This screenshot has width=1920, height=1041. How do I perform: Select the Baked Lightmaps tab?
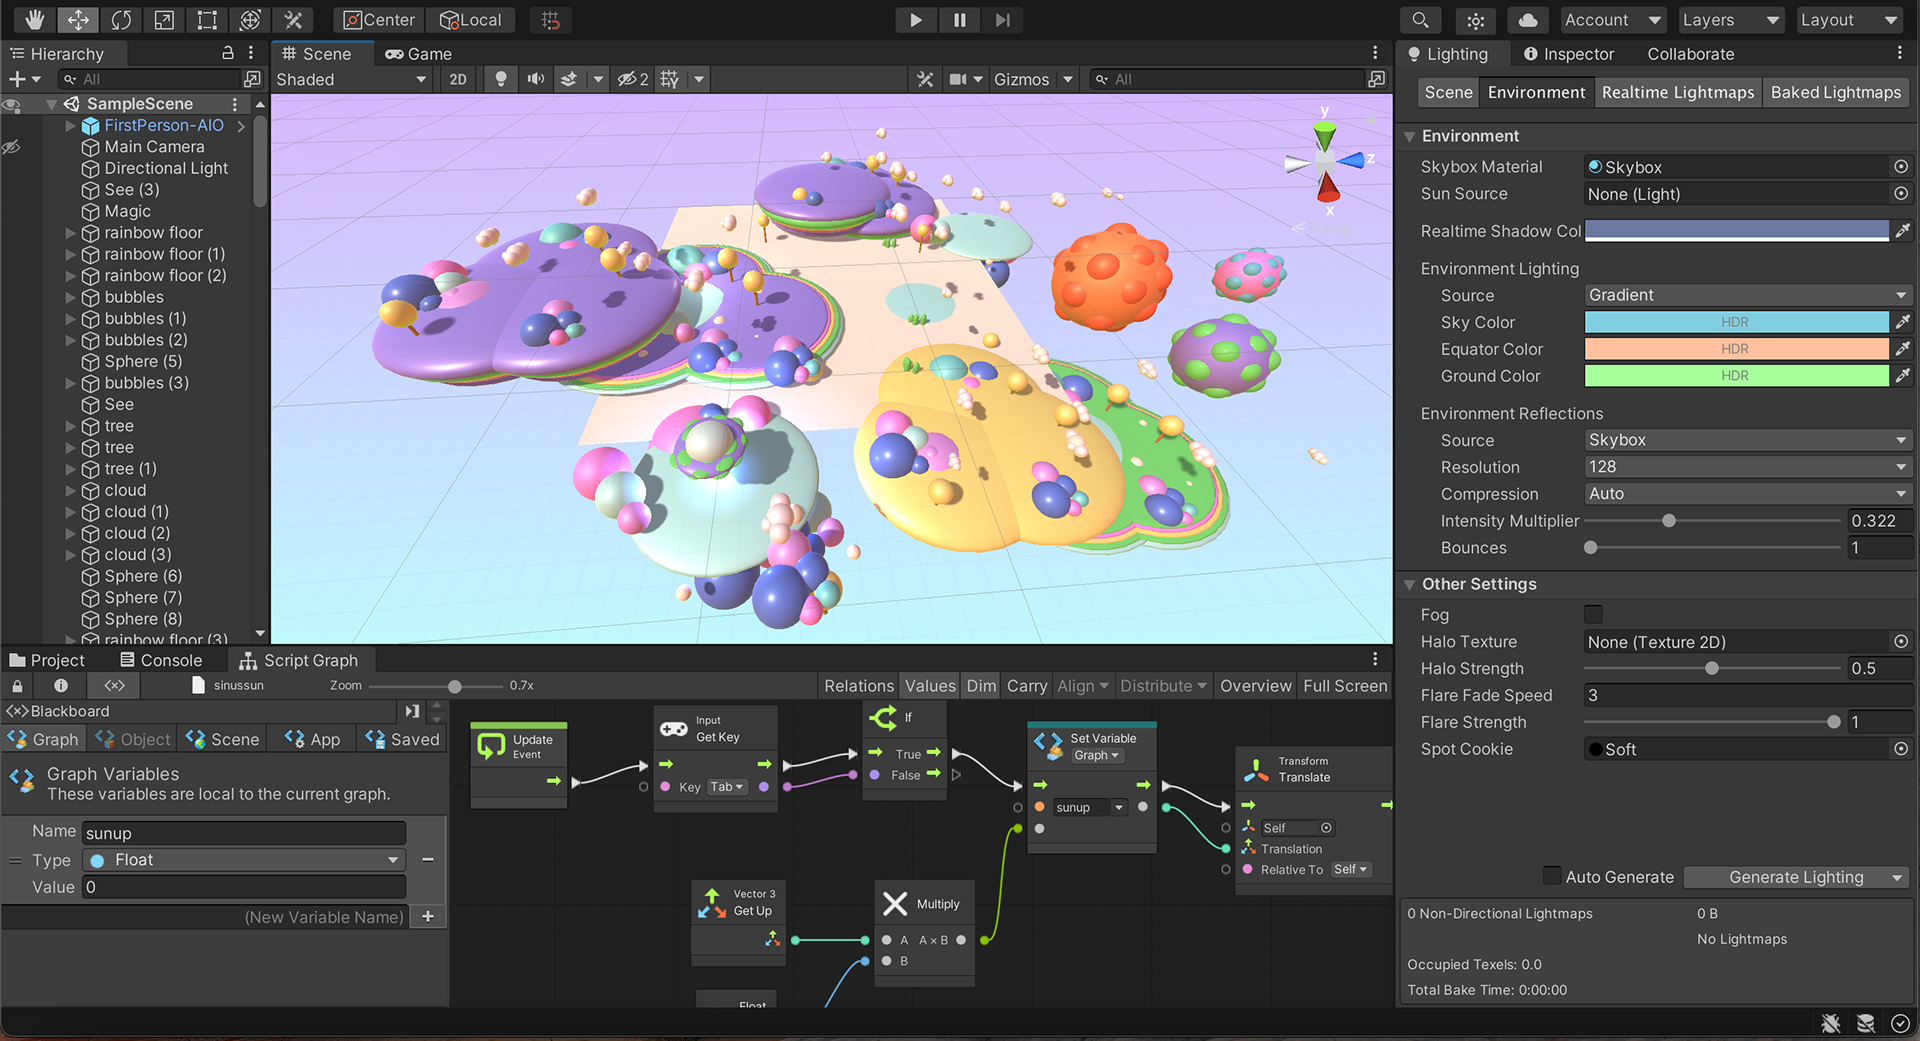tap(1836, 92)
